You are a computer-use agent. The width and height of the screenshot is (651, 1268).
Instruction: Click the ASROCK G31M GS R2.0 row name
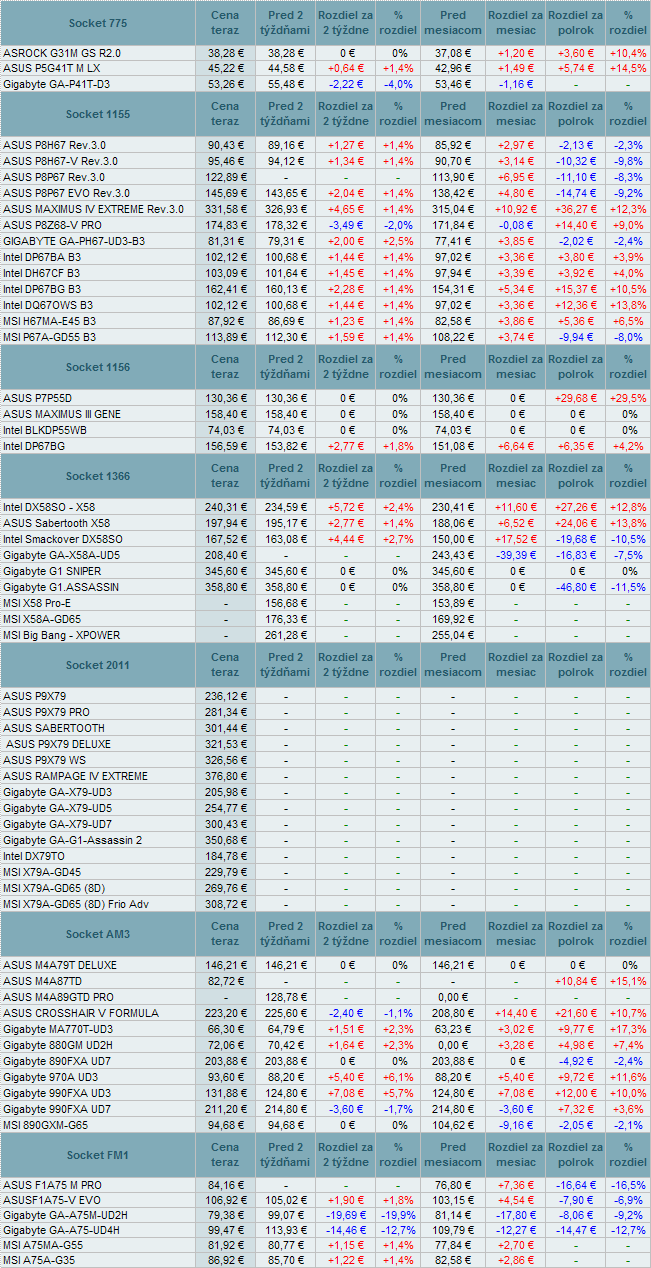[x=62, y=52]
